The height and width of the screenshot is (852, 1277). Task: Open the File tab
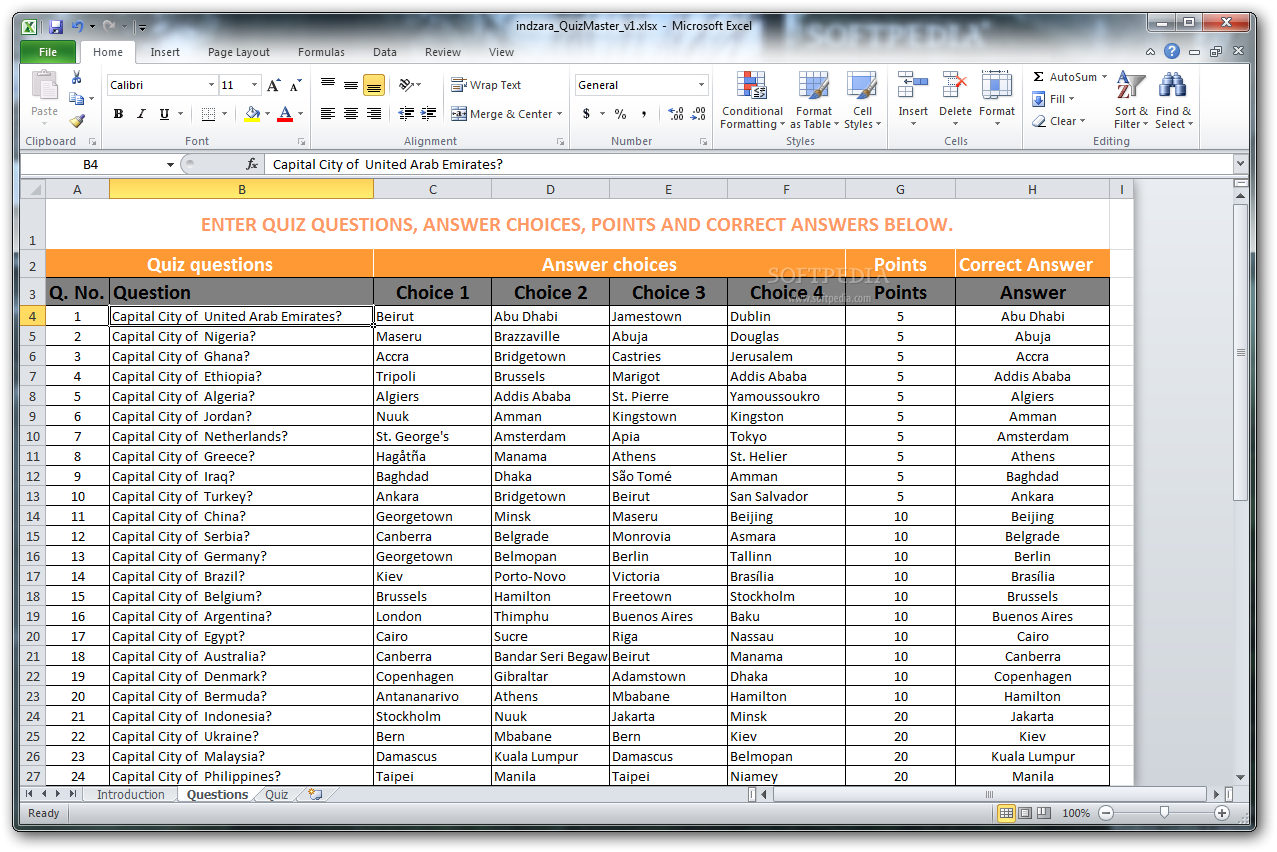click(48, 52)
